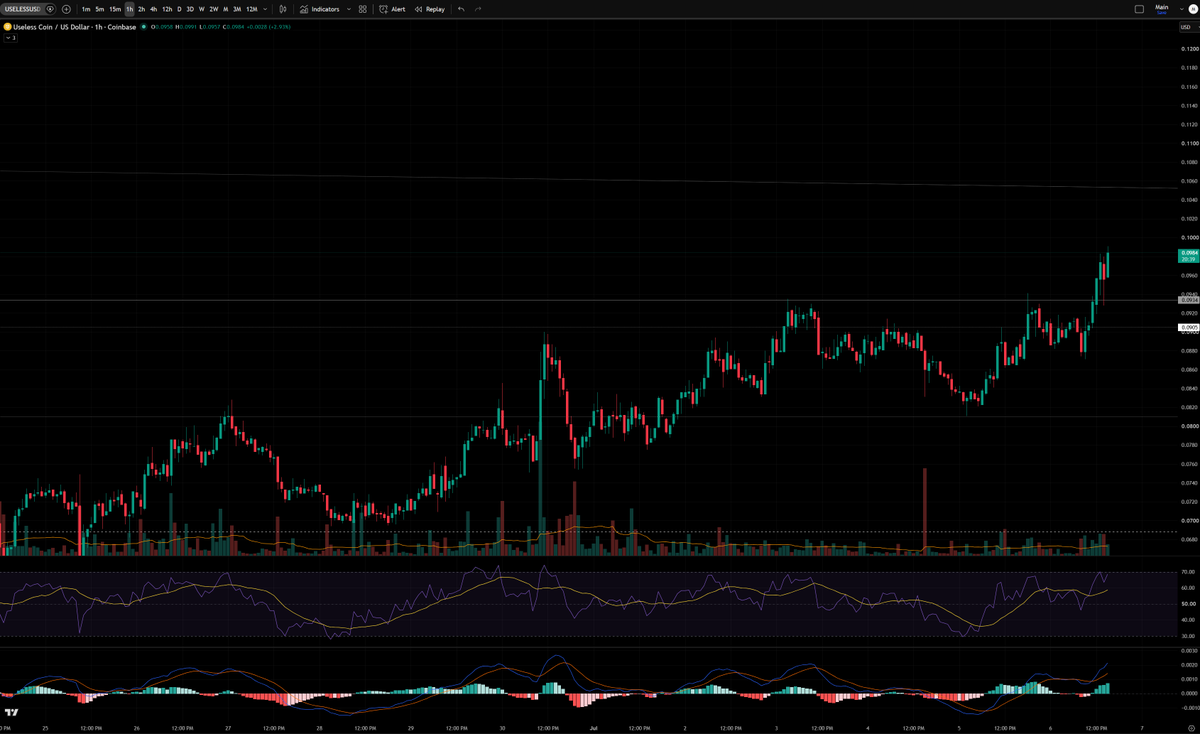This screenshot has width=1200, height=734.
Task: Expand the timeframe list chevron
Action: pos(265,9)
